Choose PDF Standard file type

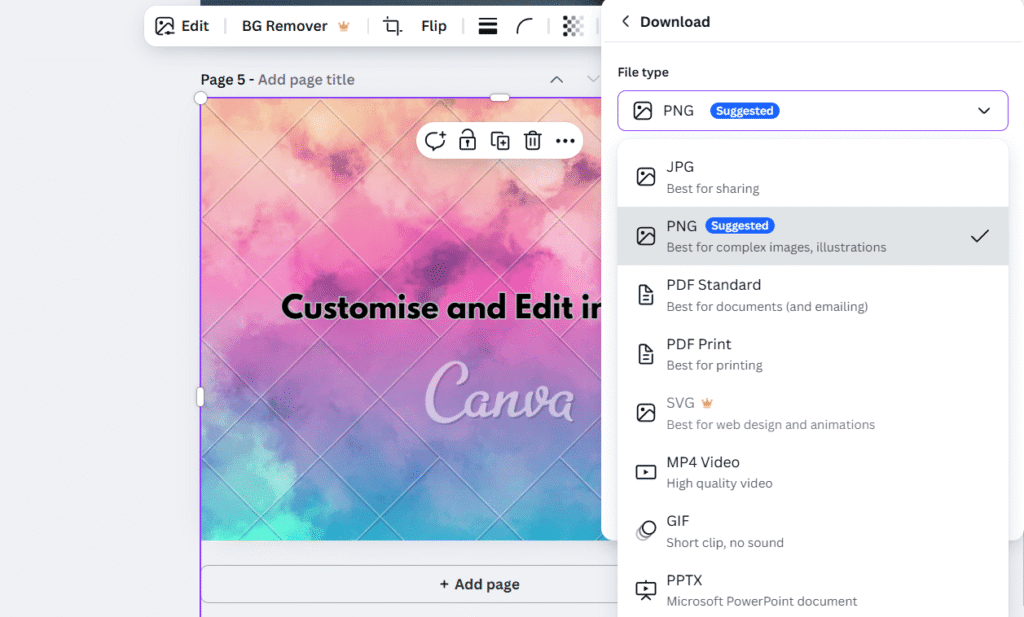(x=812, y=295)
